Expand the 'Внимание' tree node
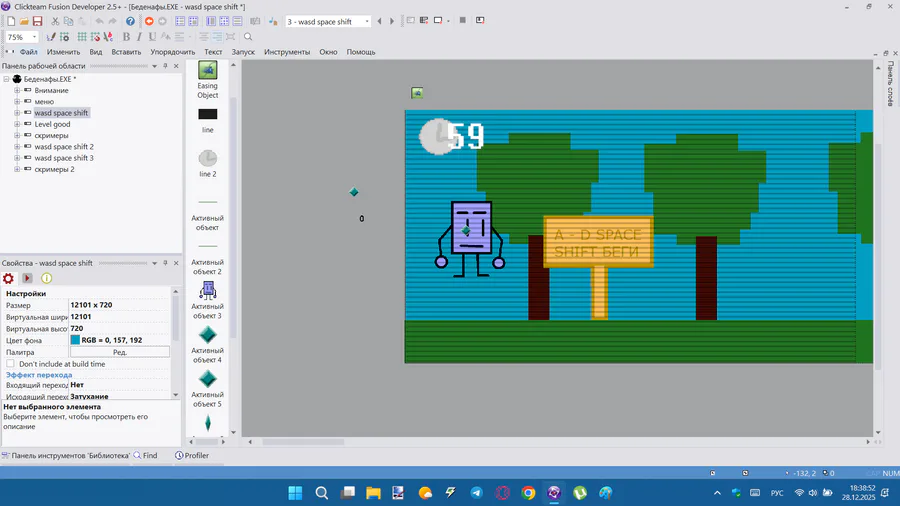 (17, 91)
